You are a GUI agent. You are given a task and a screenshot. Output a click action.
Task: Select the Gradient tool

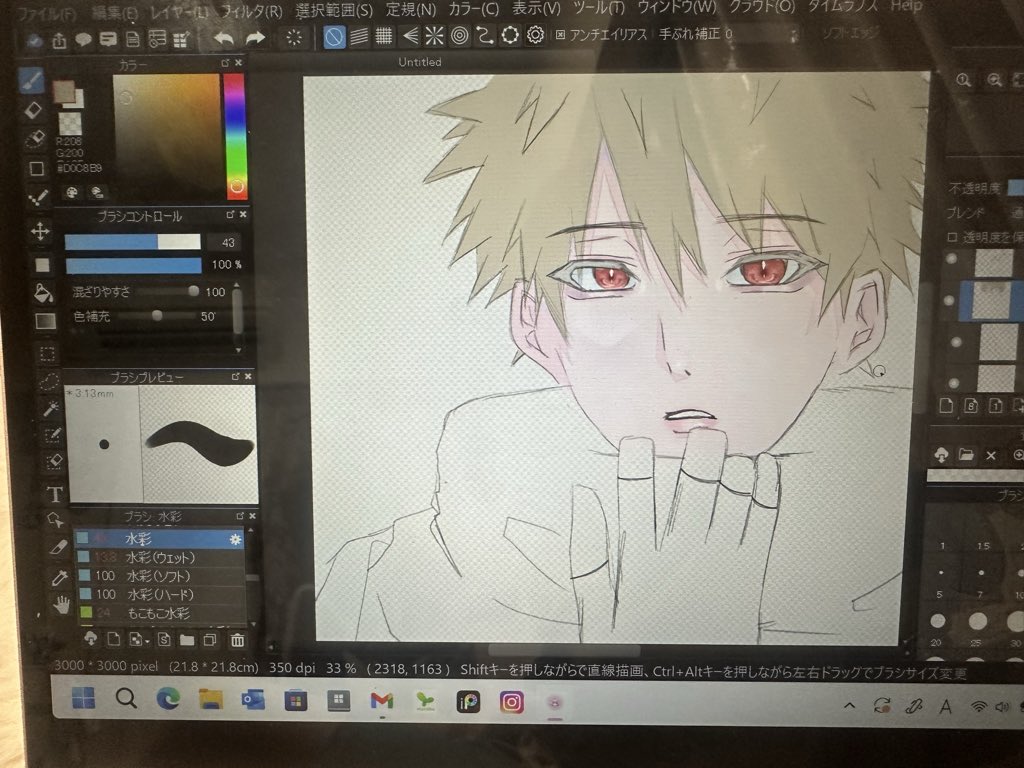pos(45,321)
